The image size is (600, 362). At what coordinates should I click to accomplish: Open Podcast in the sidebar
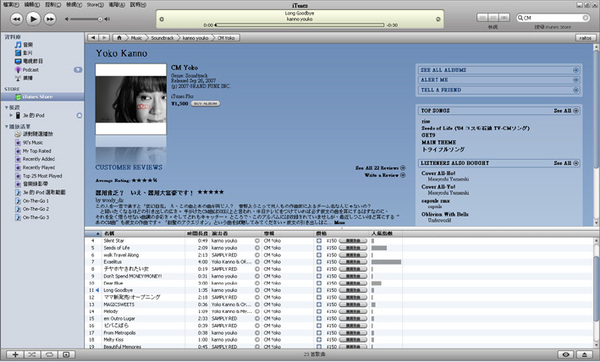(31, 70)
